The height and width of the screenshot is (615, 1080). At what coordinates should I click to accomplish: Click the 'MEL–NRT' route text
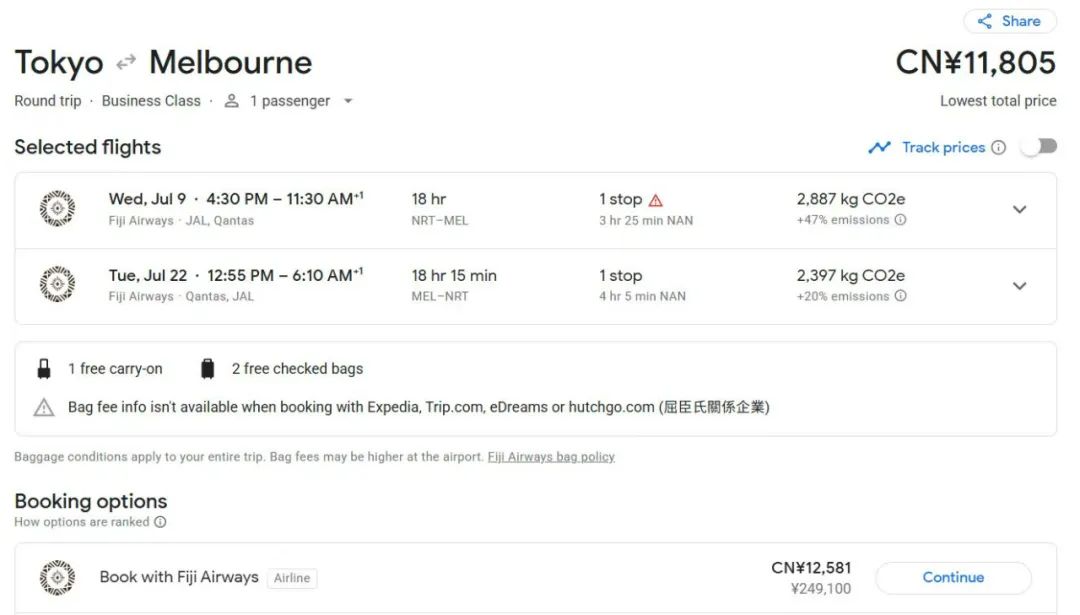(x=439, y=296)
